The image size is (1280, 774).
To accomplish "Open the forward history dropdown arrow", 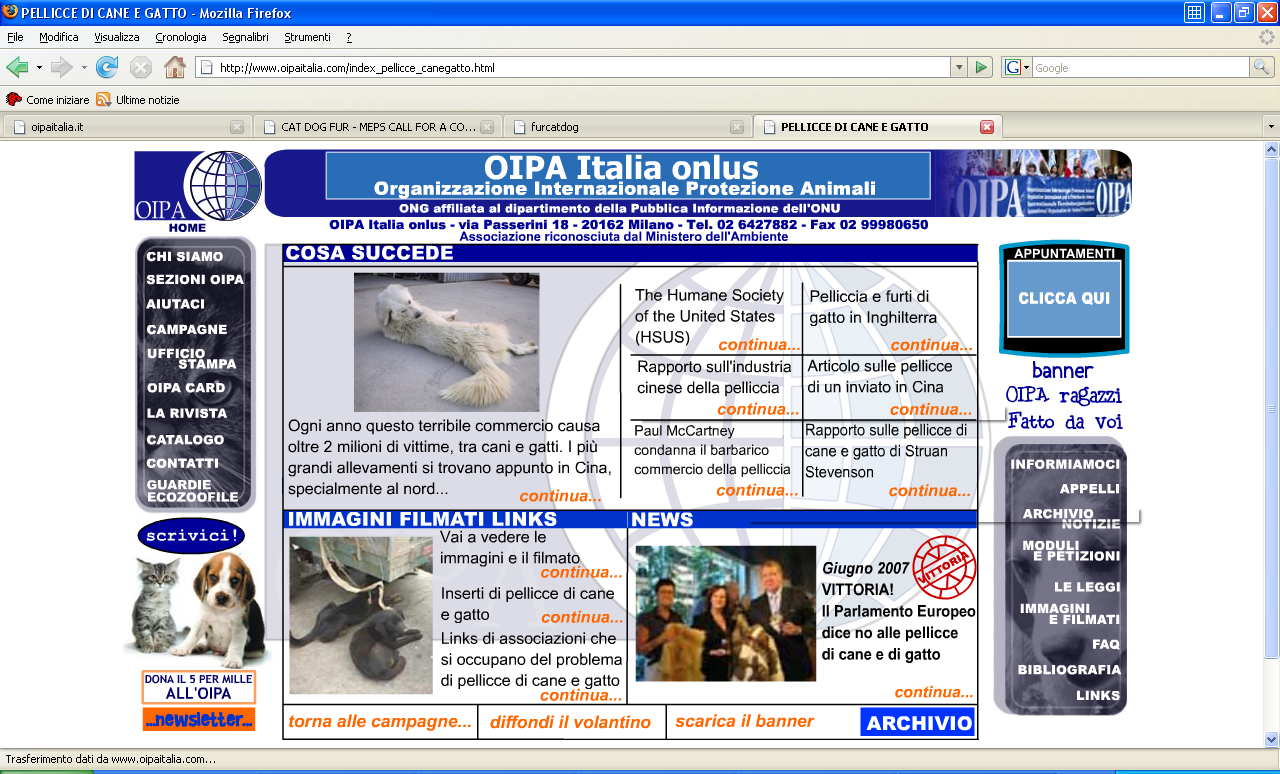I will [x=84, y=67].
